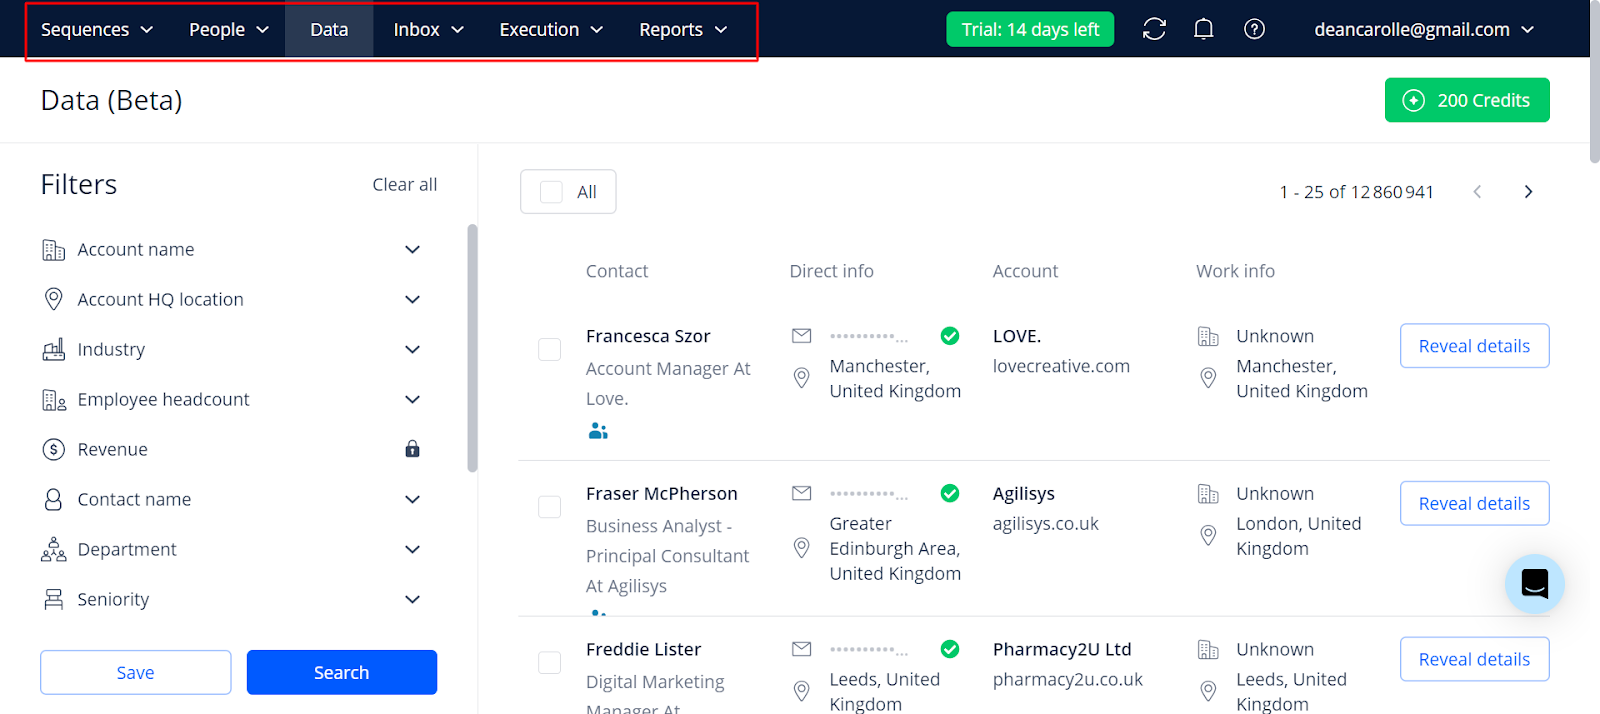Screen dimensions: 1600x714
Task: Open the Reports menu
Action: 682,29
